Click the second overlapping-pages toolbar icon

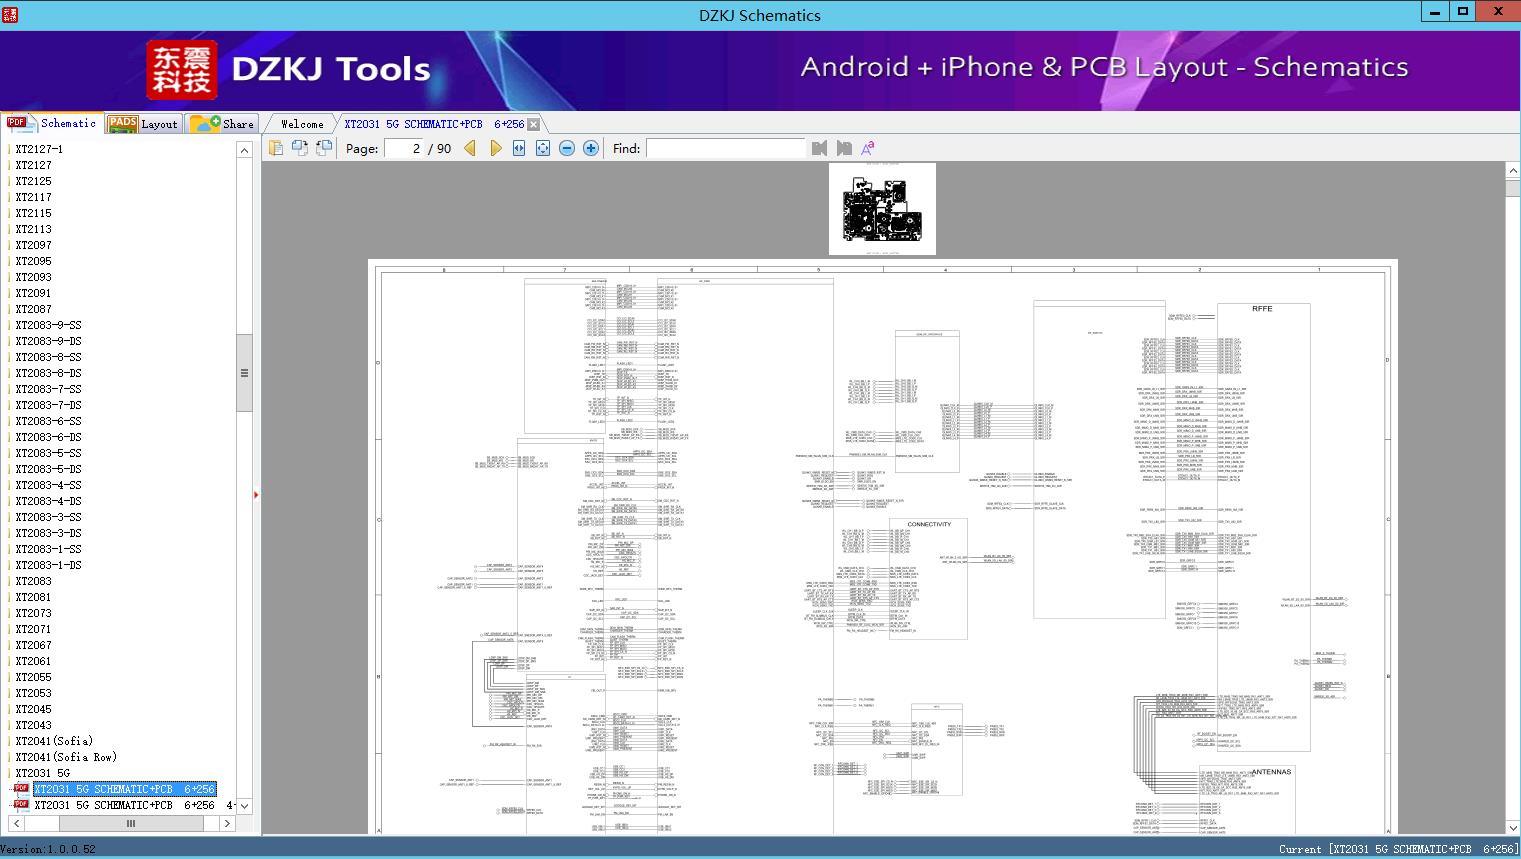[x=300, y=148]
